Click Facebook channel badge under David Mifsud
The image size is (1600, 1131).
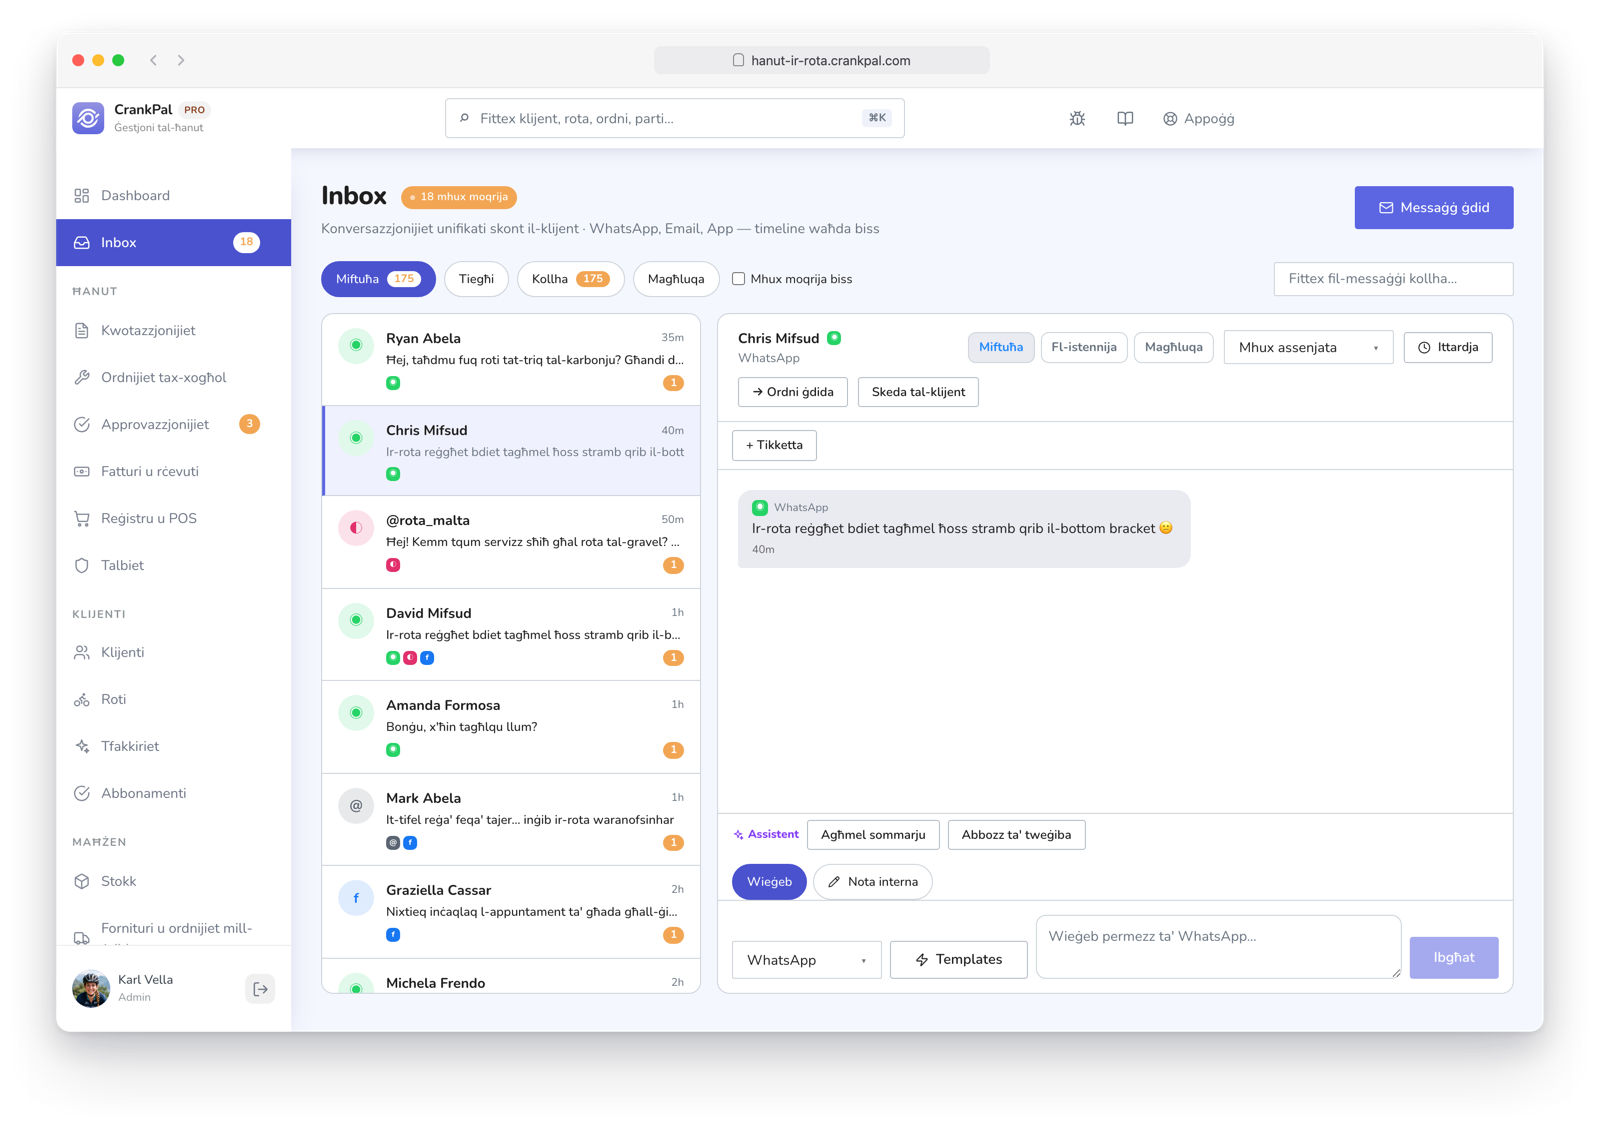tap(427, 658)
